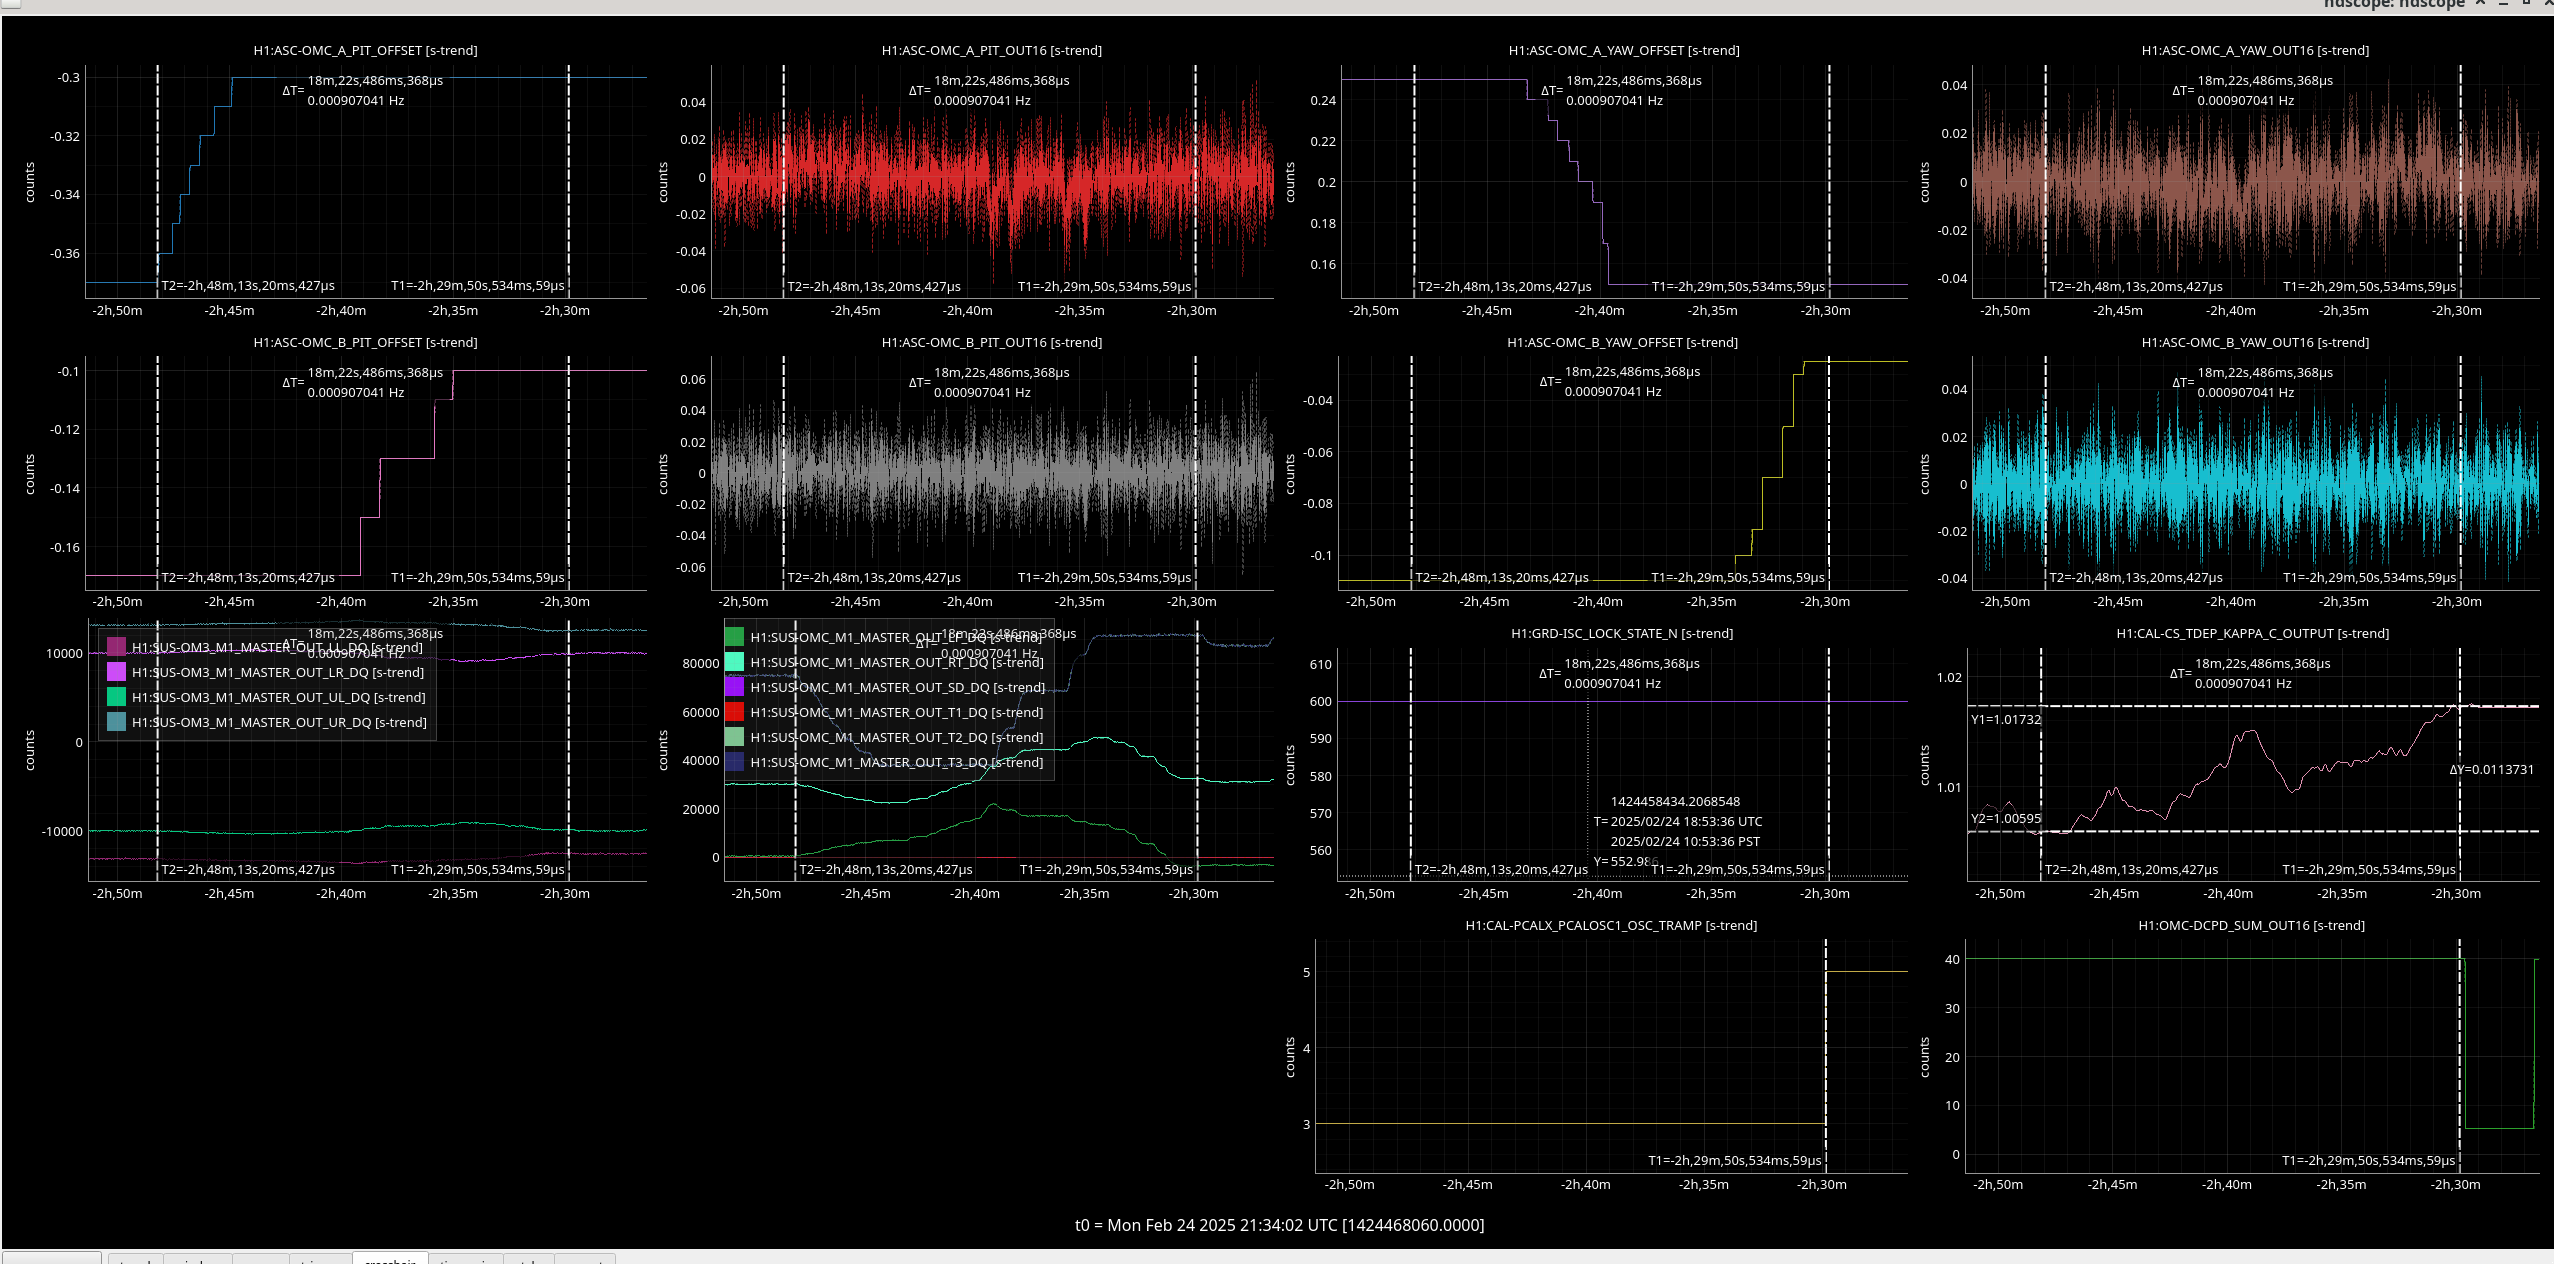Click the T1 cursor line in PCALOSC1_OSC_TRAMP plot
The height and width of the screenshot is (1264, 2554).
[1826, 1055]
